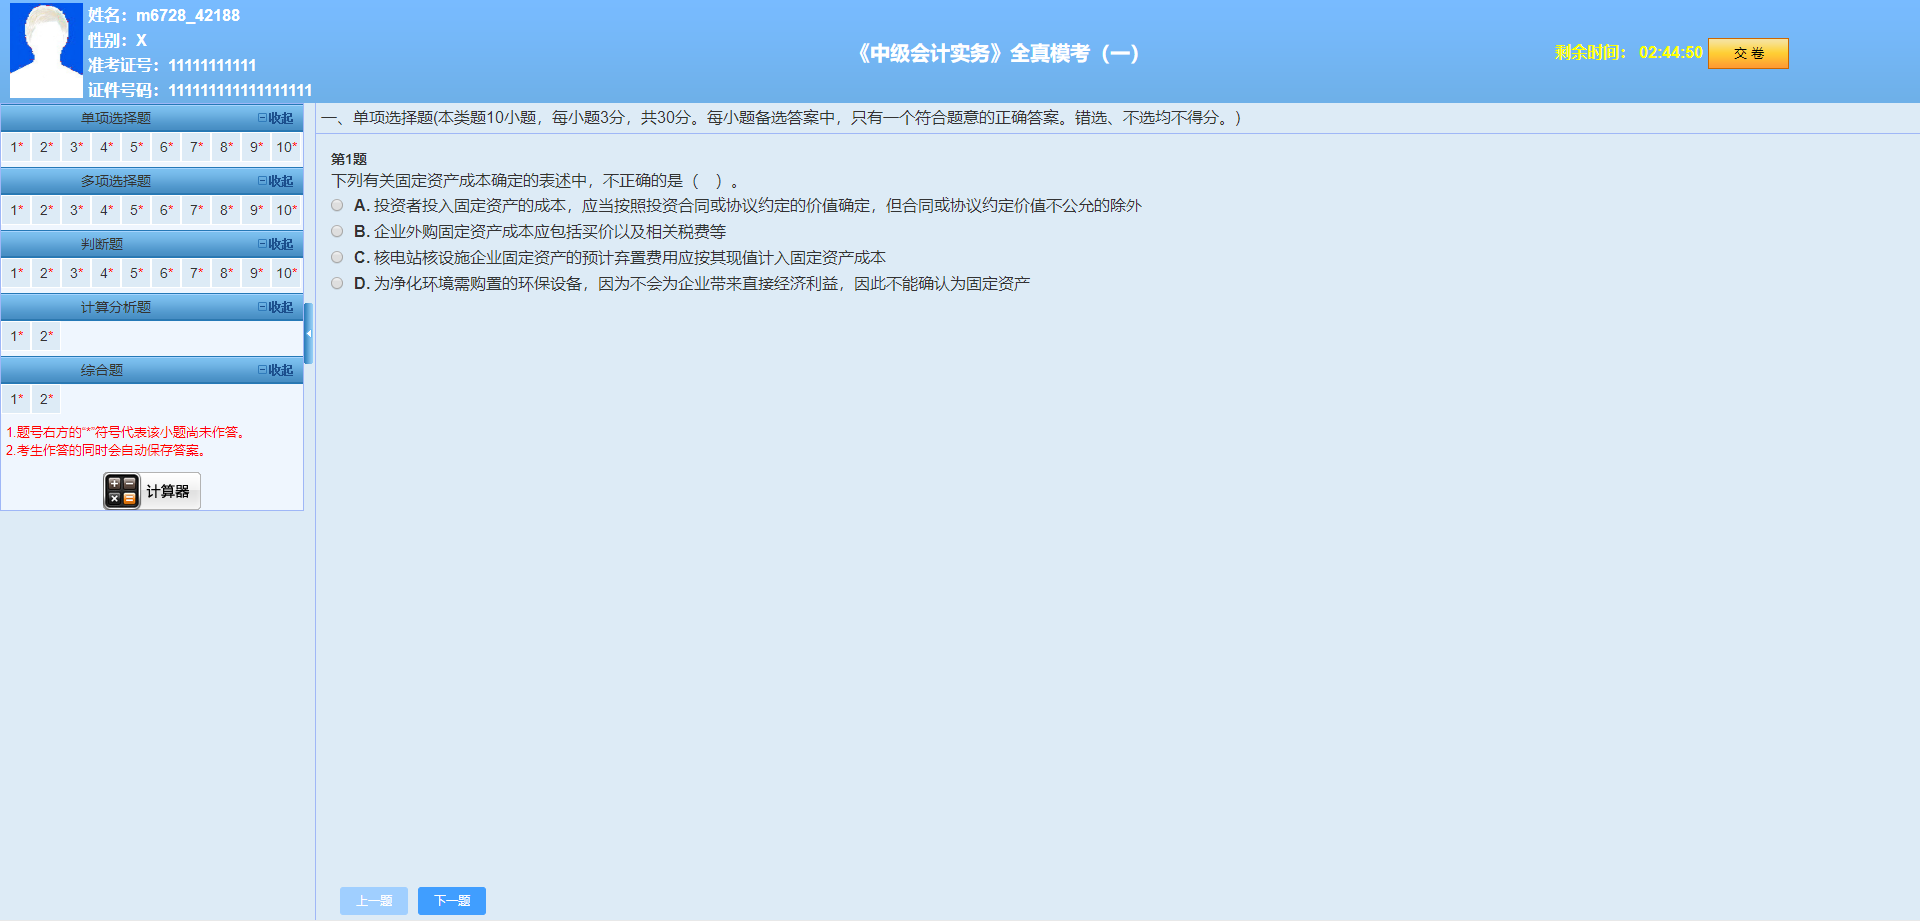Open the calculator tool

pyautogui.click(x=150, y=490)
